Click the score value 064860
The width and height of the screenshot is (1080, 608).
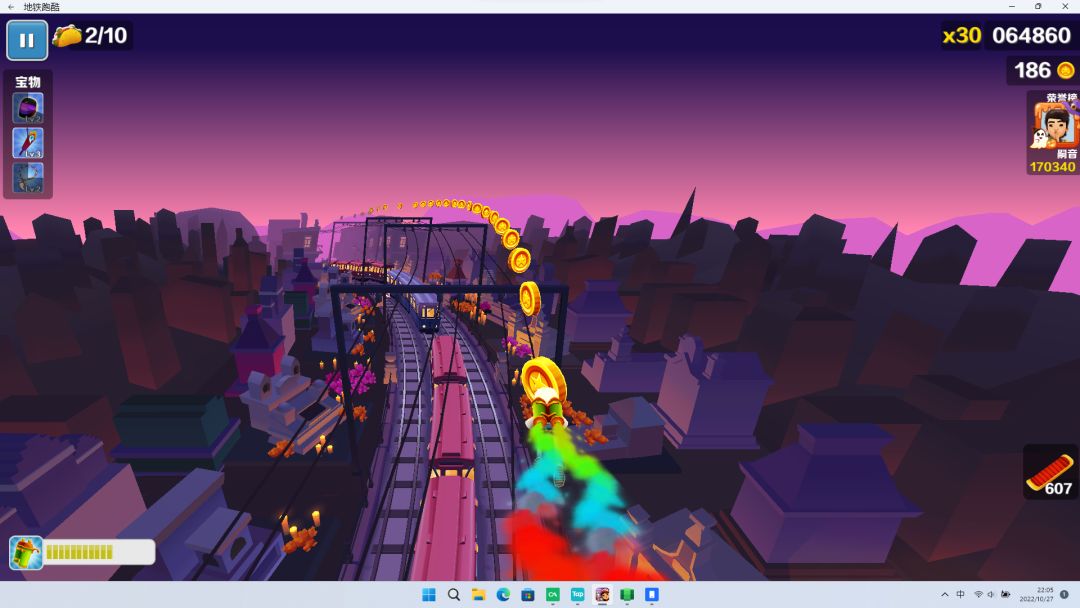pyautogui.click(x=1031, y=35)
